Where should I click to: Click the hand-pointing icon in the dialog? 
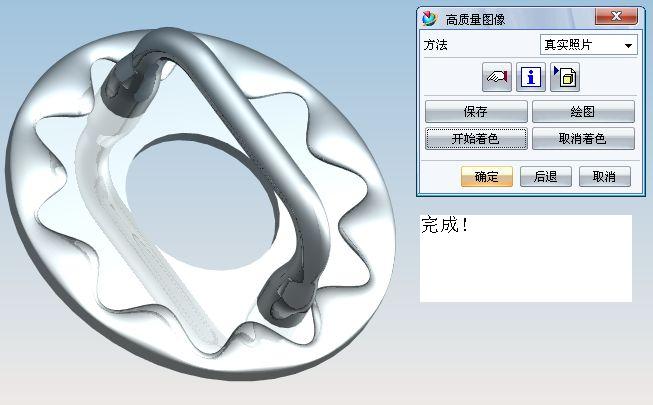click(x=497, y=77)
